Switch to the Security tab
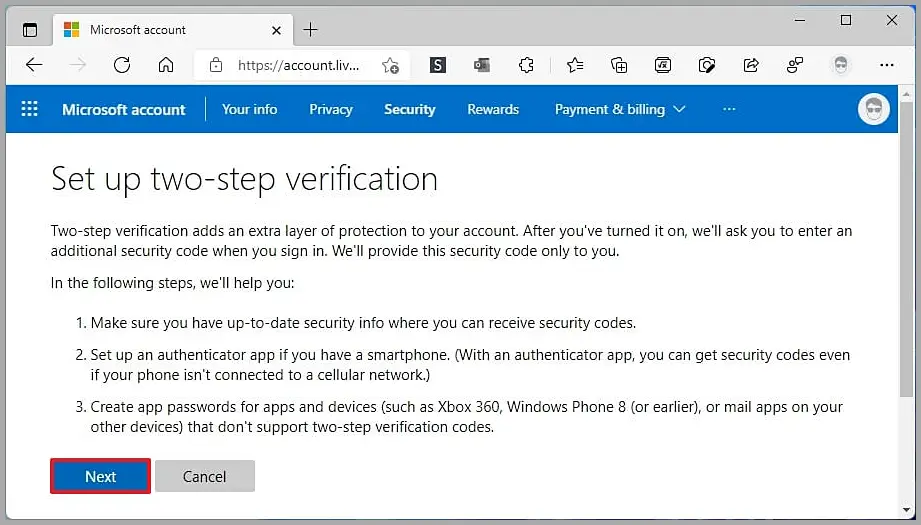Screen dimensions: 921x525 tap(409, 109)
